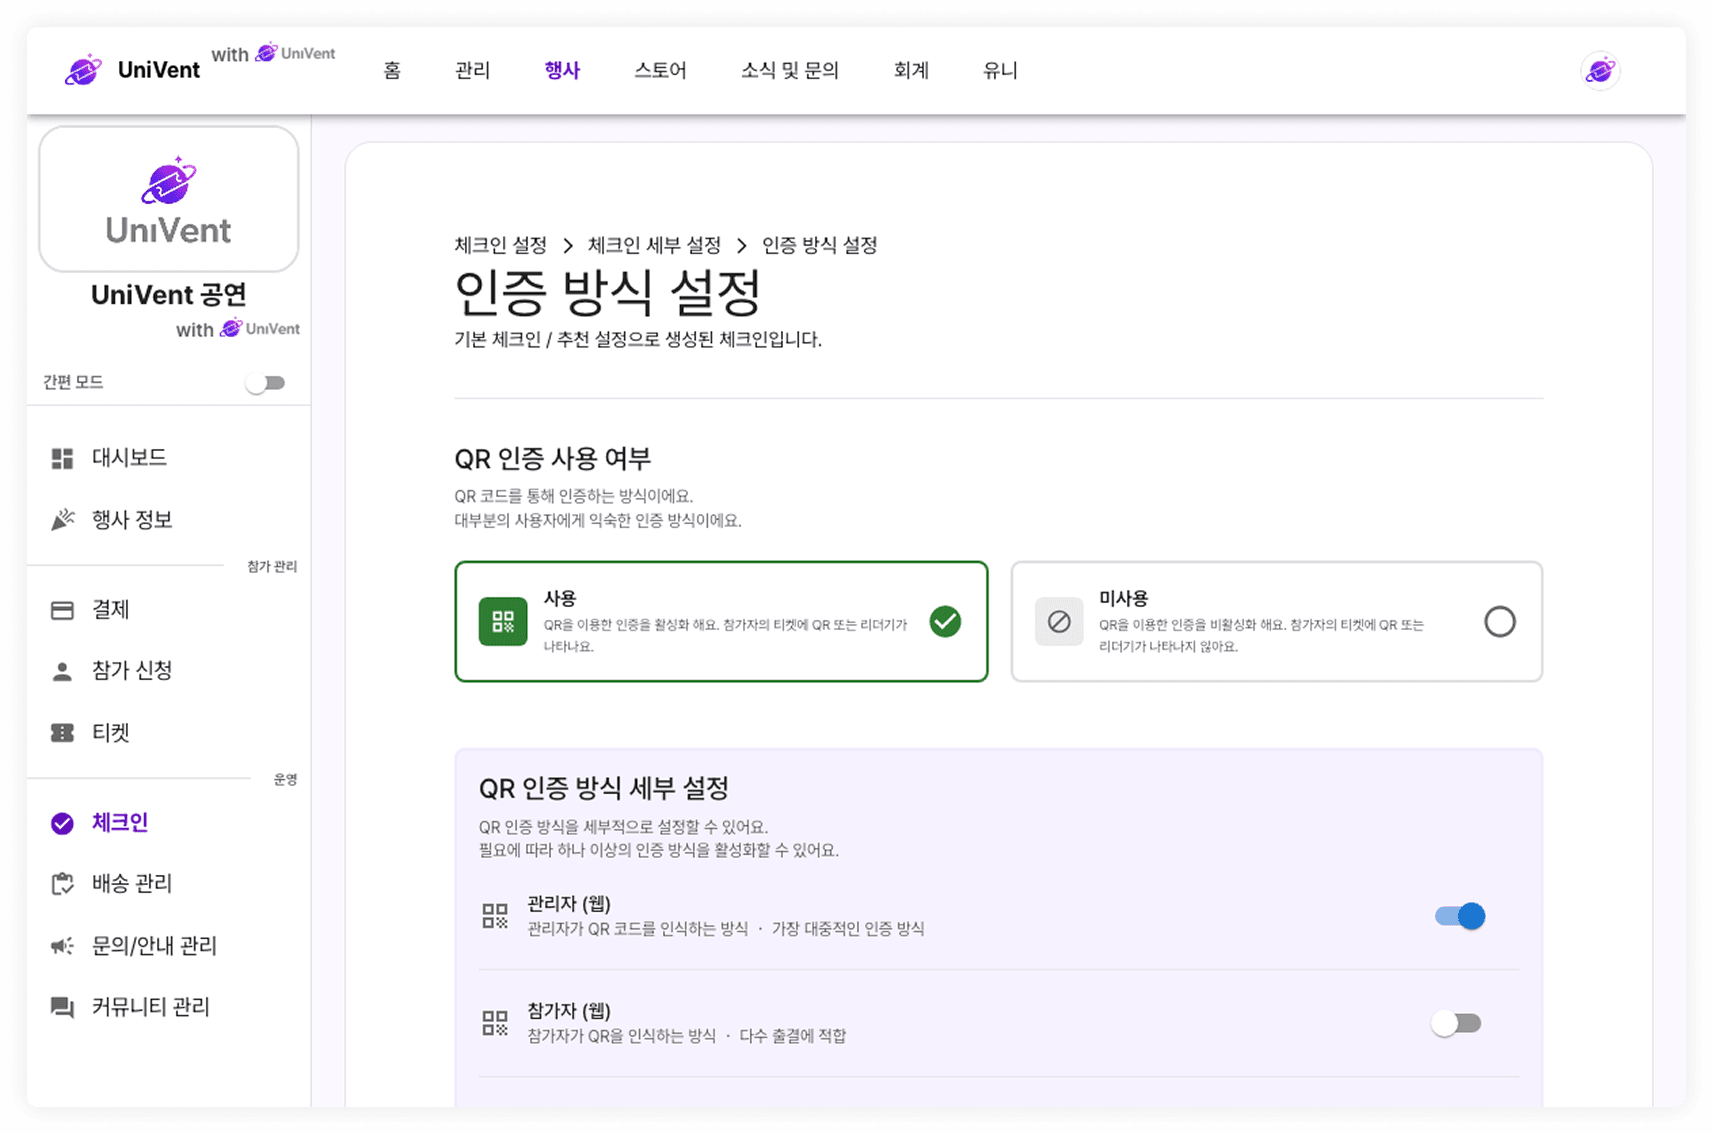
Task: Click 인증 방식 설정 breadcrumb
Action: pos(820,246)
